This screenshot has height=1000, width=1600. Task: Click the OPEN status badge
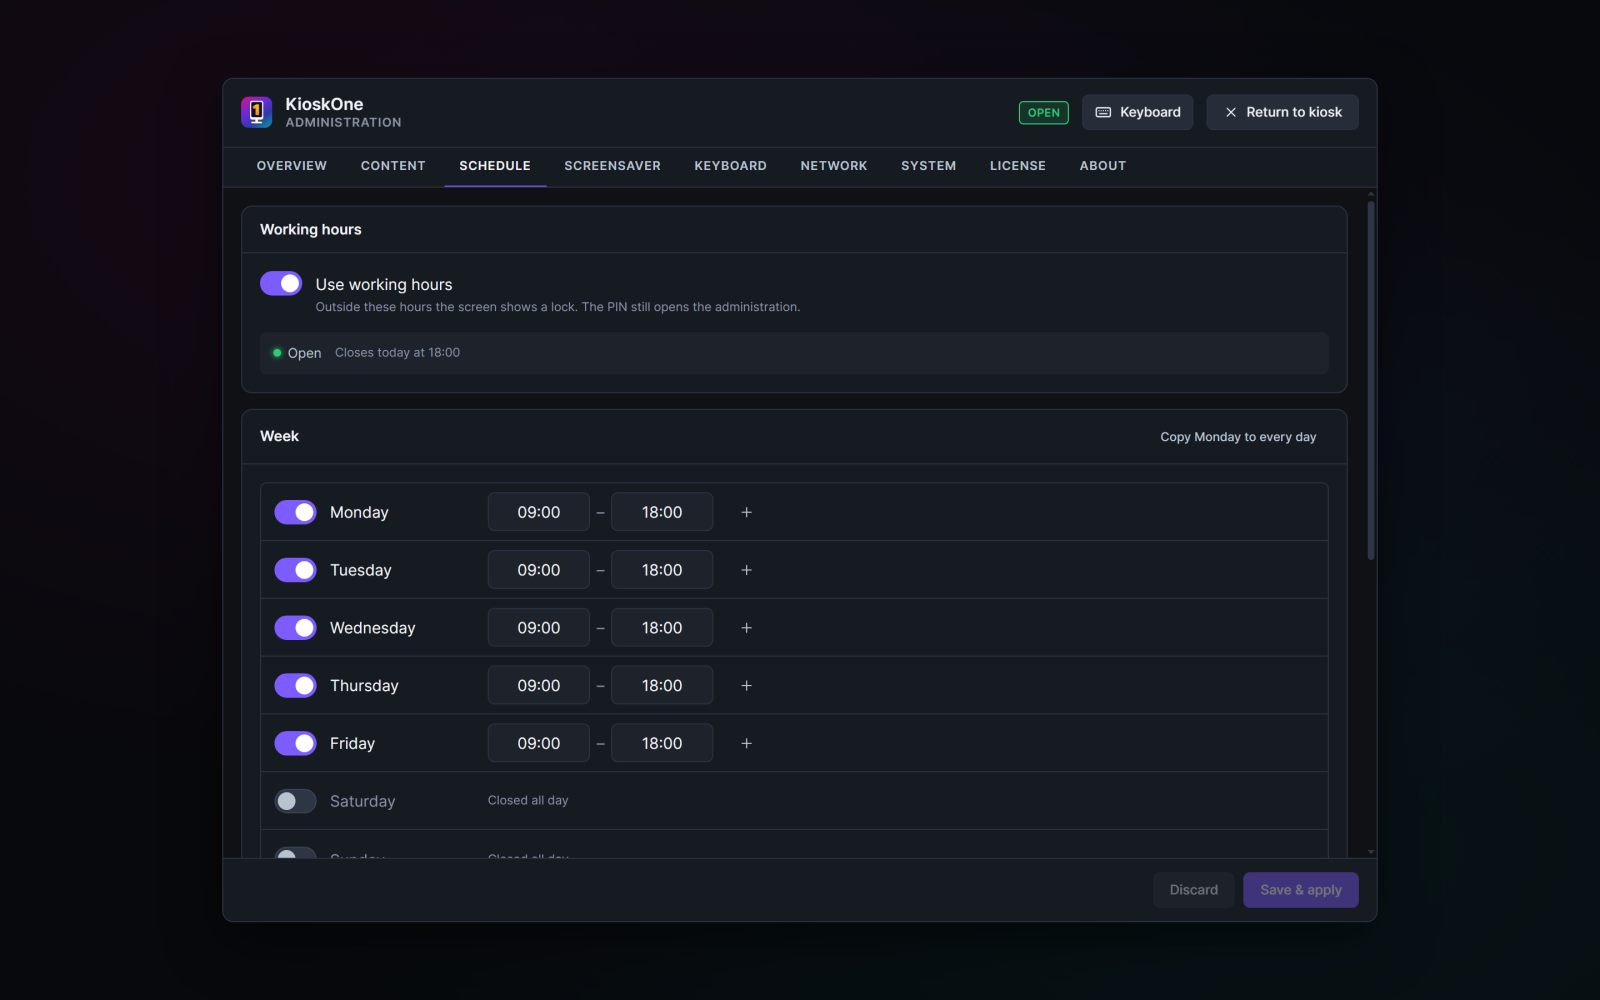[1044, 113]
